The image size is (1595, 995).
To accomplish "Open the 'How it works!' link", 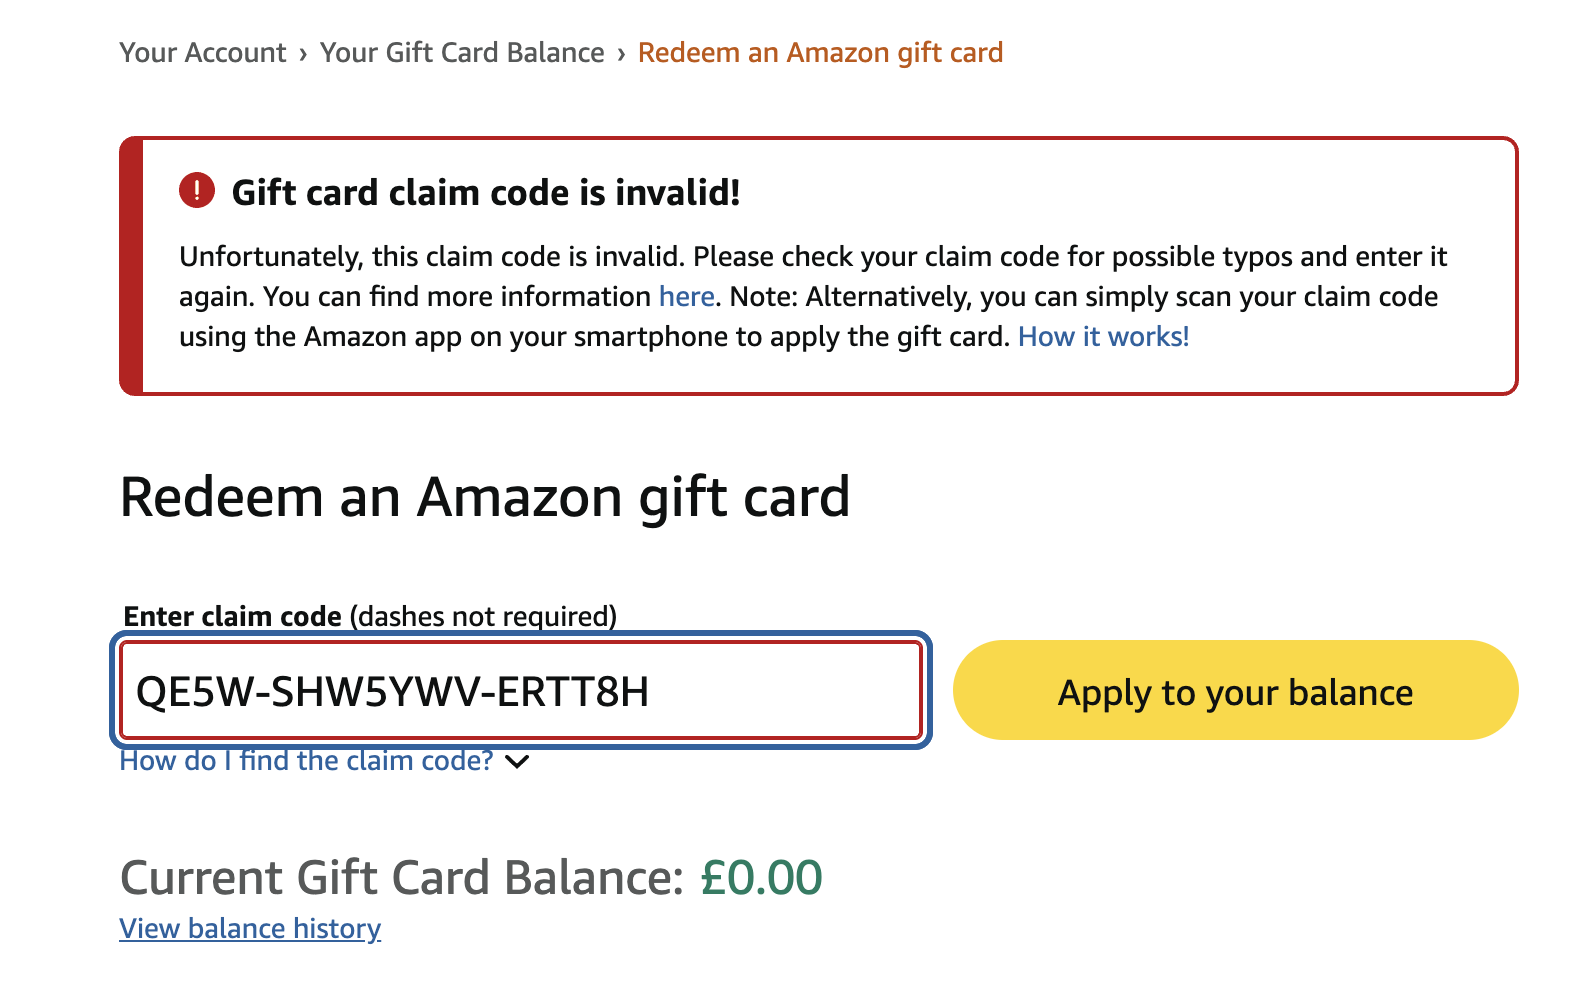I will 1103,337.
